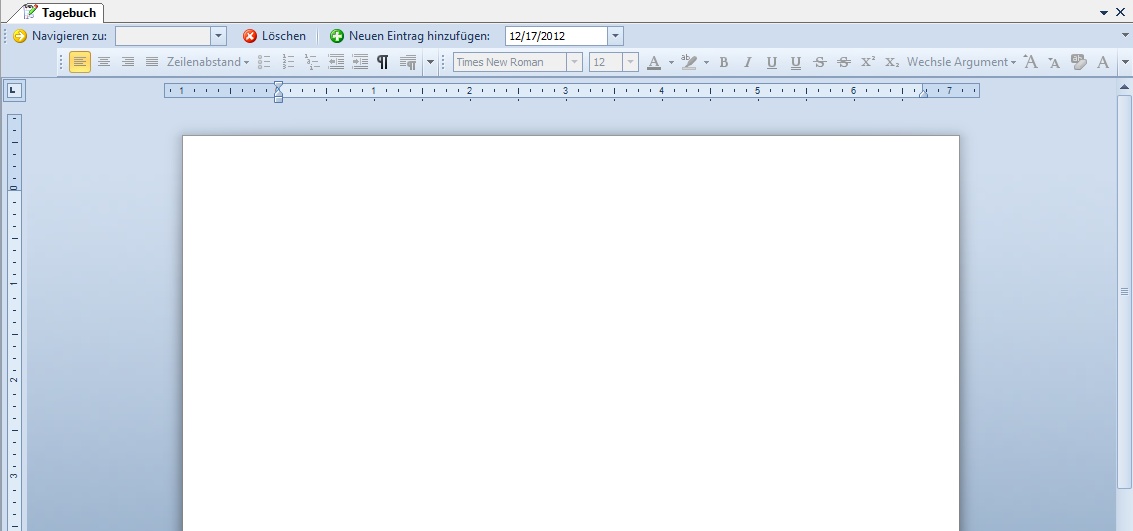Toggle align text left
This screenshot has height=531, width=1133.
[80, 62]
